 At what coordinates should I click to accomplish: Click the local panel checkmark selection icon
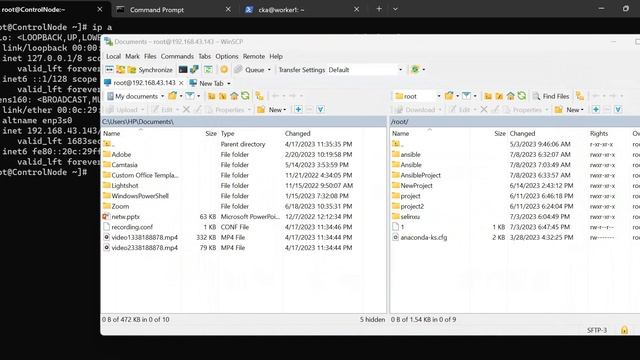coord(320,109)
